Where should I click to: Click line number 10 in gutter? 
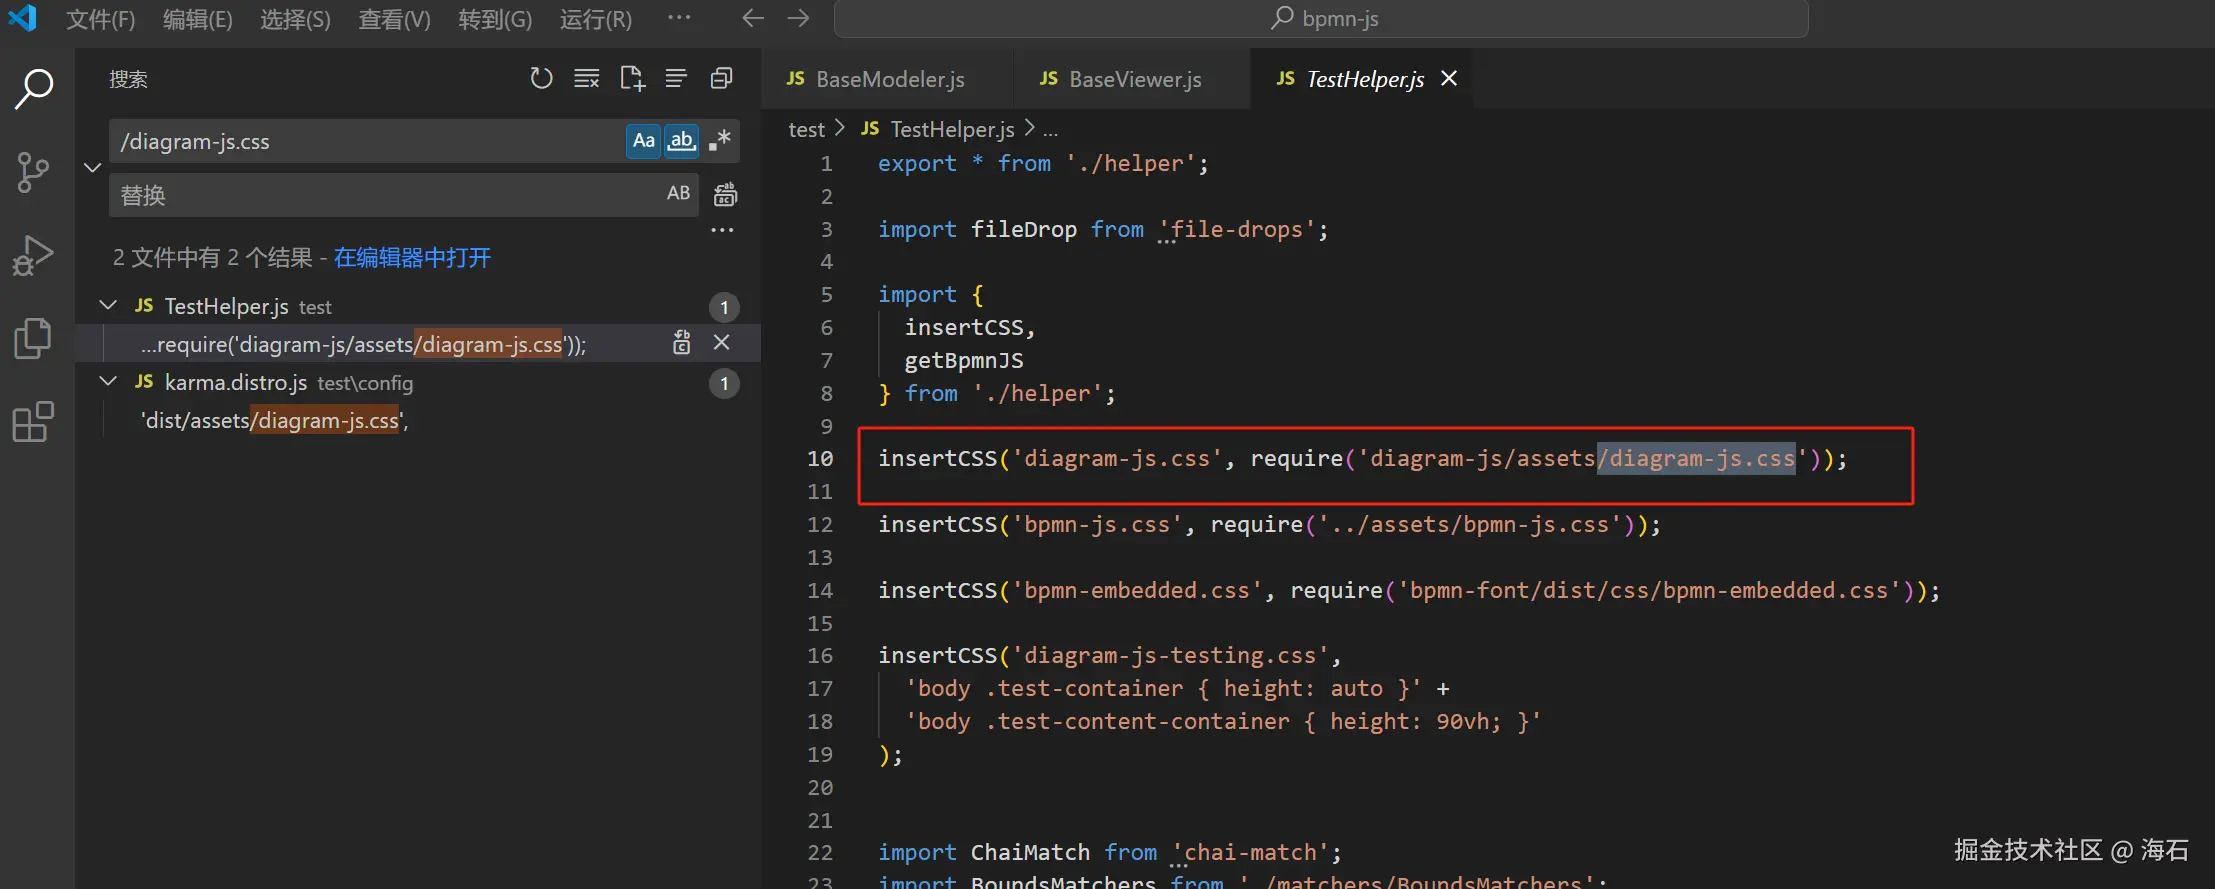click(x=820, y=458)
